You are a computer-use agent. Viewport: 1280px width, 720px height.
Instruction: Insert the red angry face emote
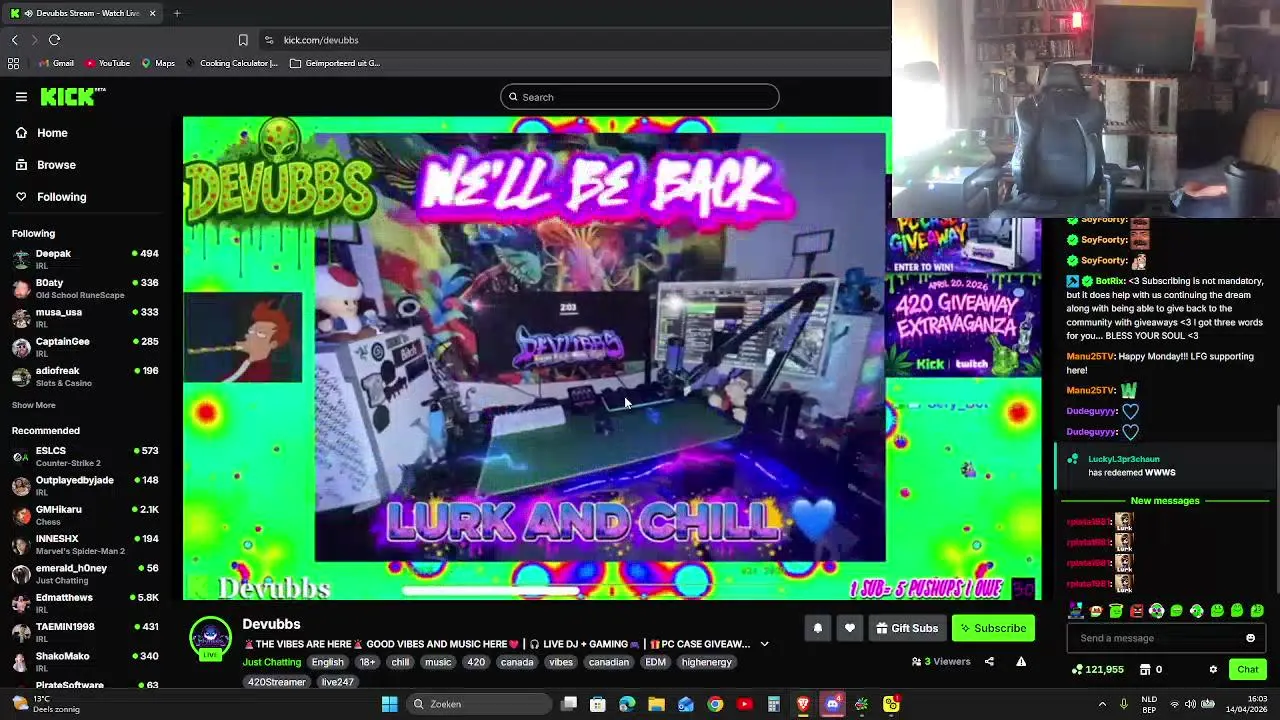click(1136, 611)
